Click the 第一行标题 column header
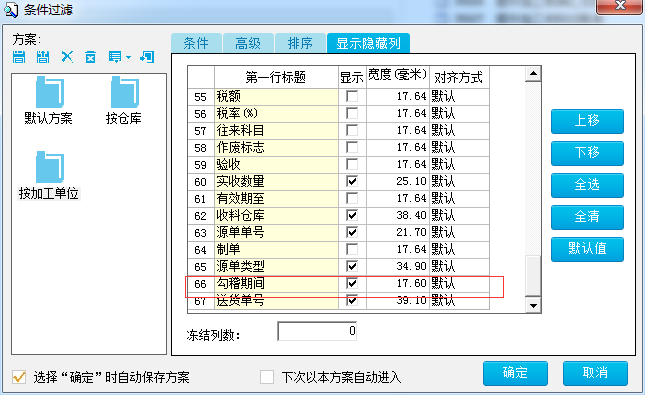The height and width of the screenshot is (395, 645). tap(276, 77)
